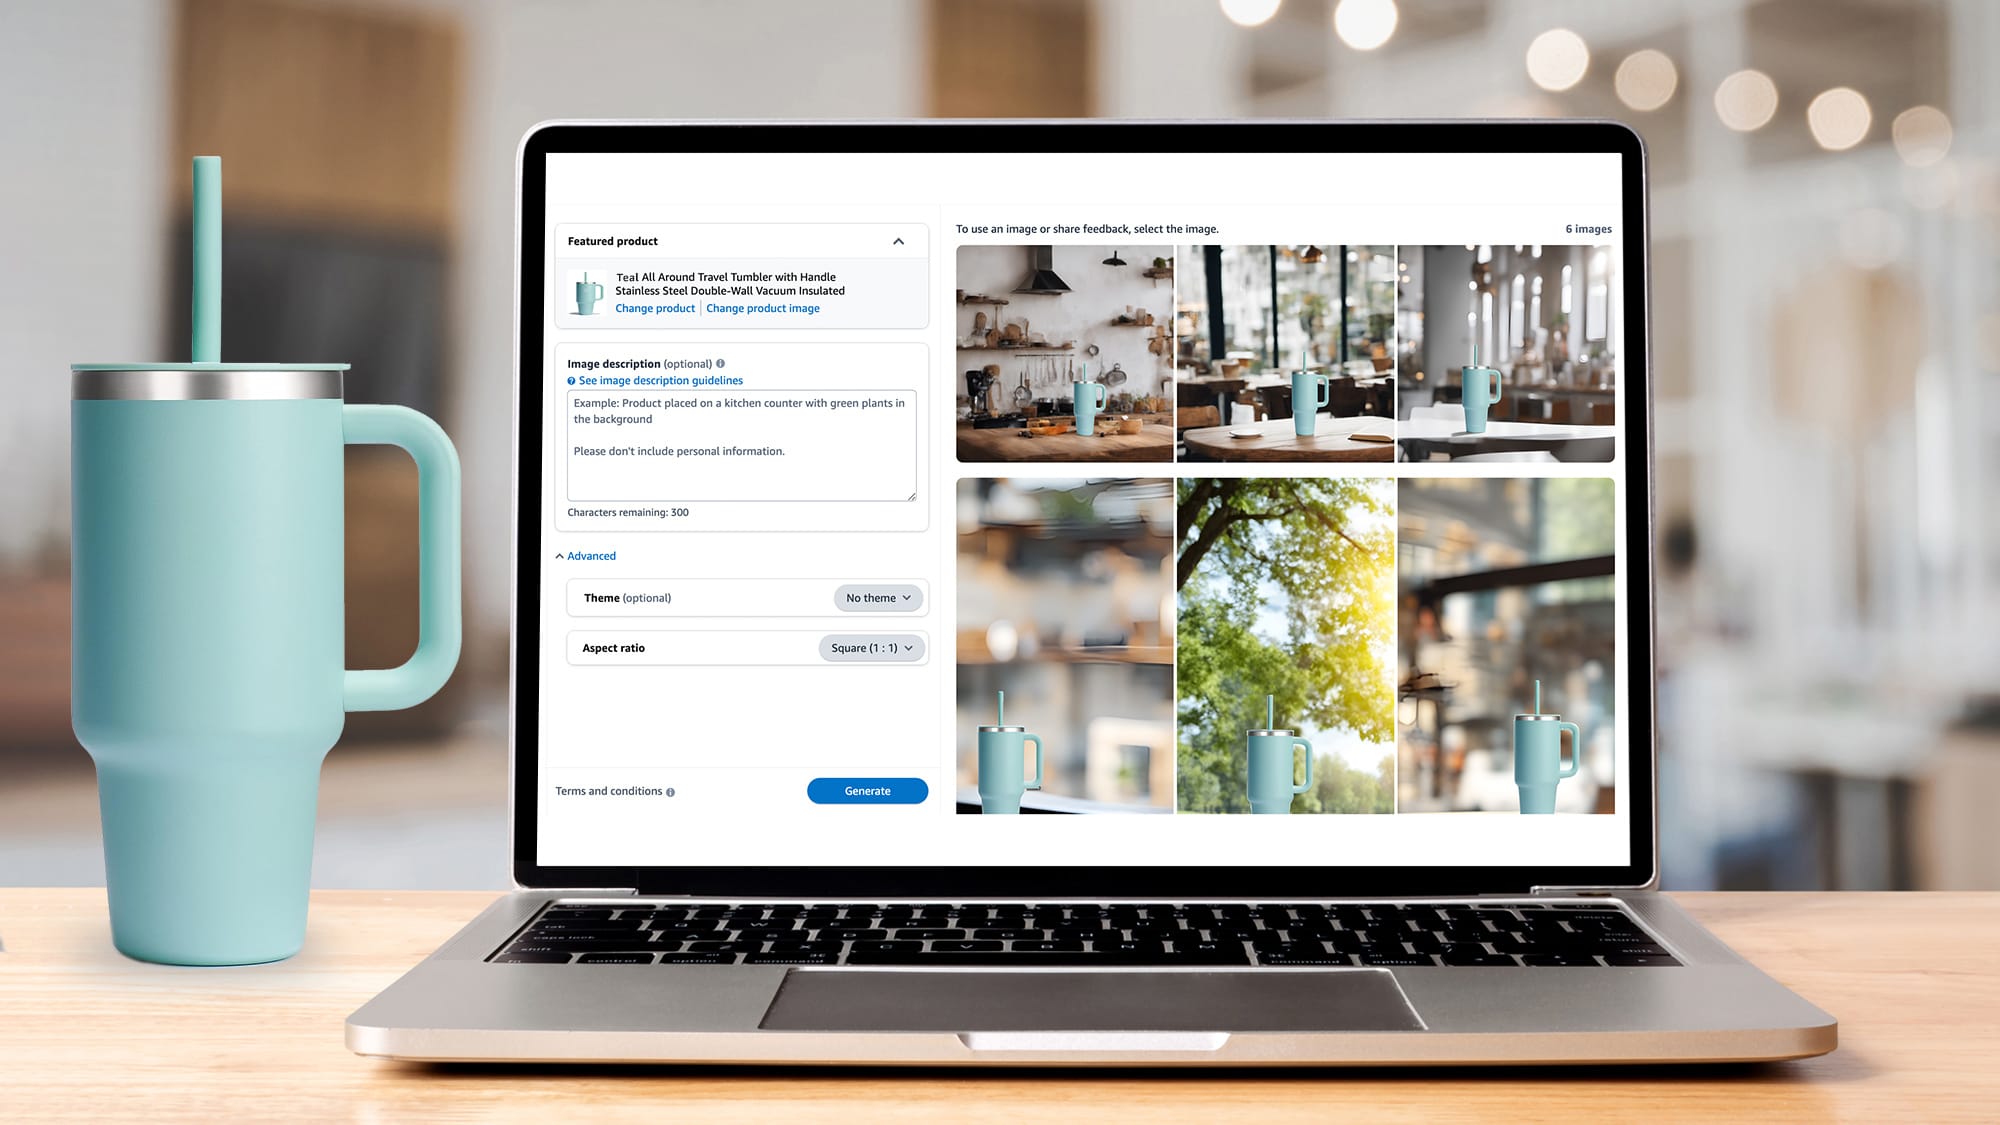Click the Generate button
The width and height of the screenshot is (2000, 1125).
pos(865,790)
